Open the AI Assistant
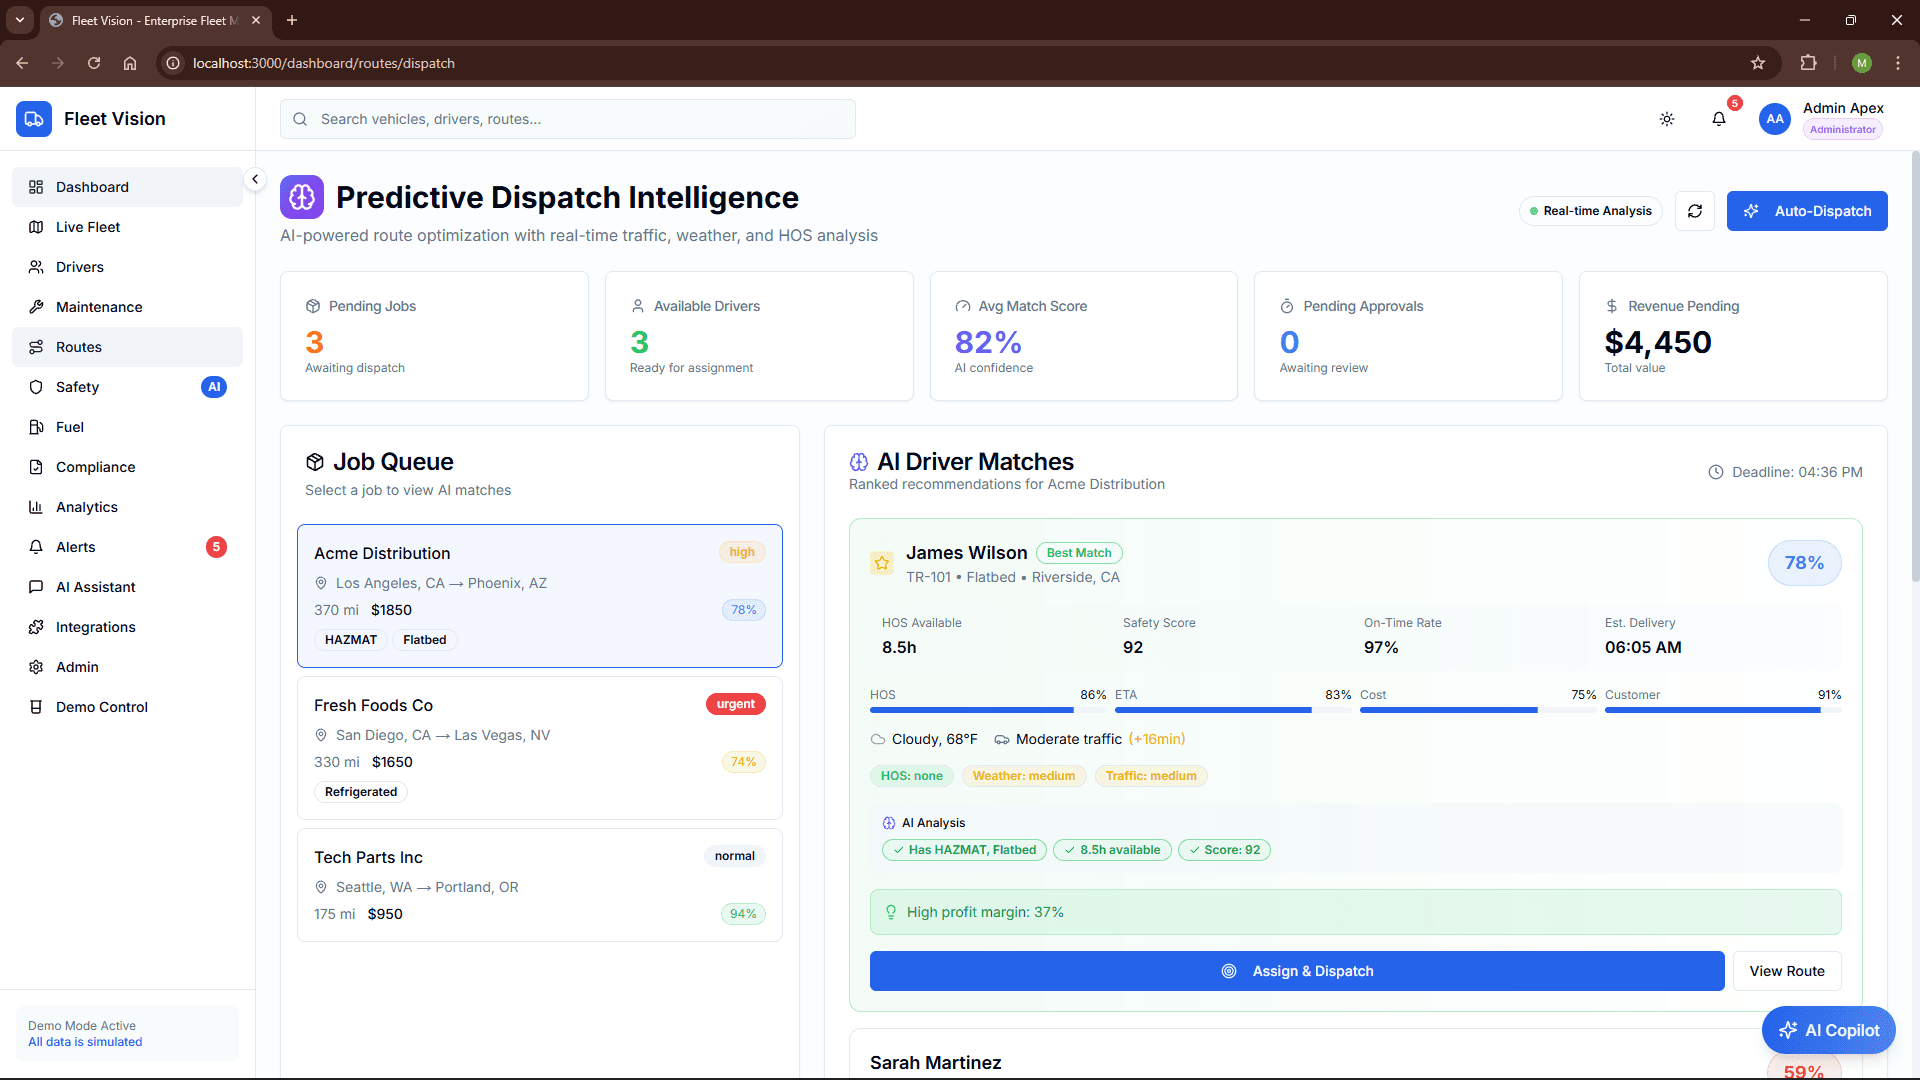 pos(96,587)
